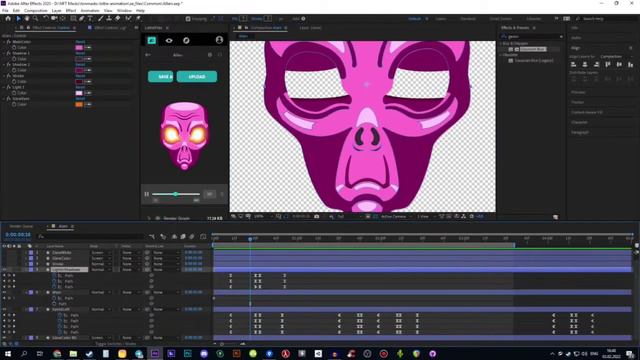Select the Pen tool
This screenshot has height=360, width=640.
82,18
